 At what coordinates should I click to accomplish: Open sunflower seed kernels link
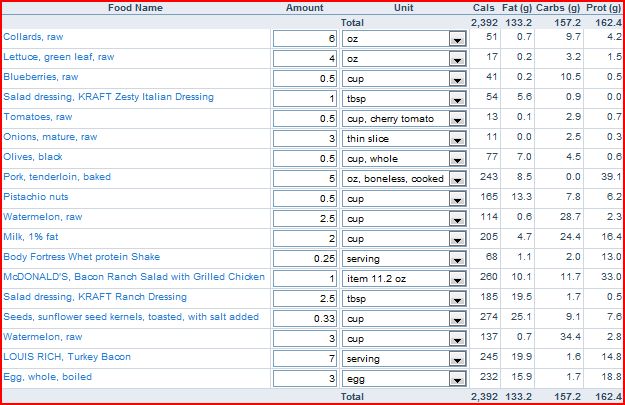[x=131, y=317]
